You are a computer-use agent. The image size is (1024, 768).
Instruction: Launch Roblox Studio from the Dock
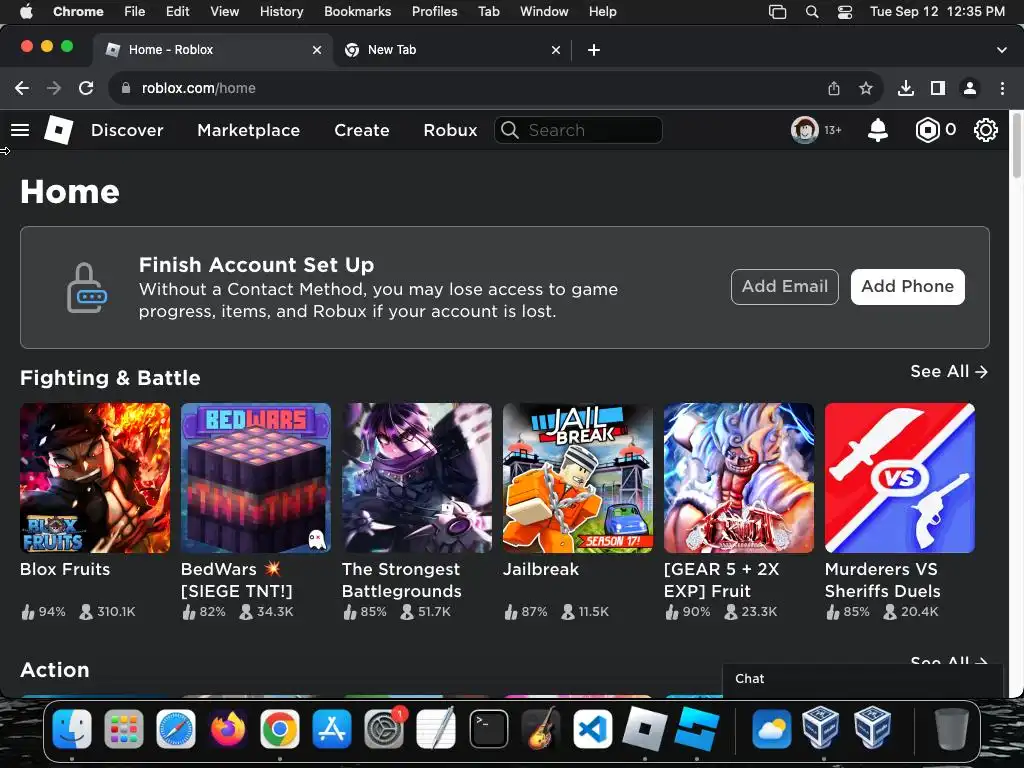pyautogui.click(x=697, y=728)
